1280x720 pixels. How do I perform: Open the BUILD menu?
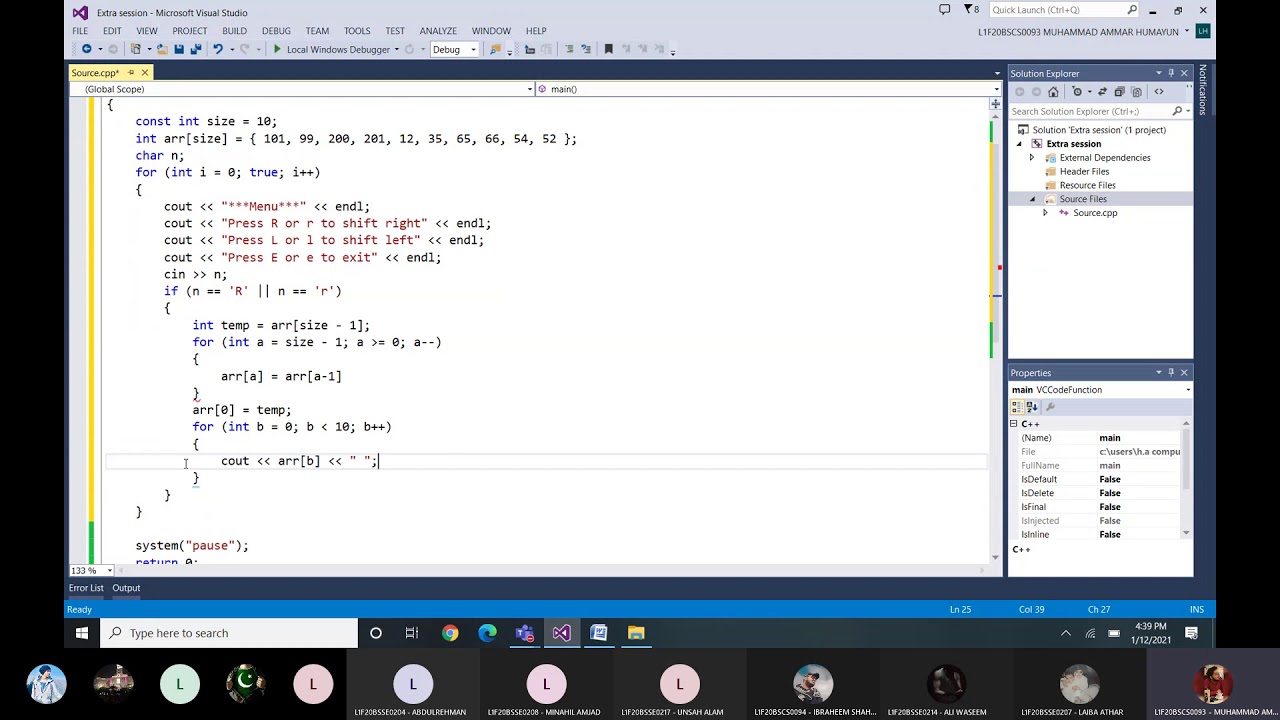click(234, 31)
